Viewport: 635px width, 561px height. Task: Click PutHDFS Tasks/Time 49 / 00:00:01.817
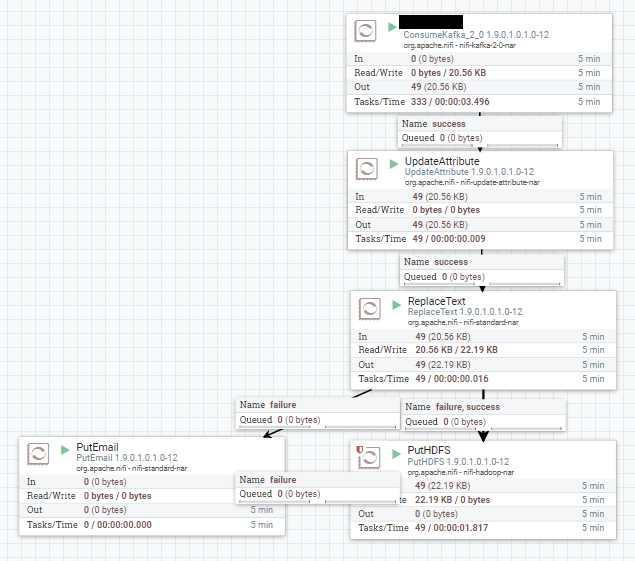tap(452, 528)
